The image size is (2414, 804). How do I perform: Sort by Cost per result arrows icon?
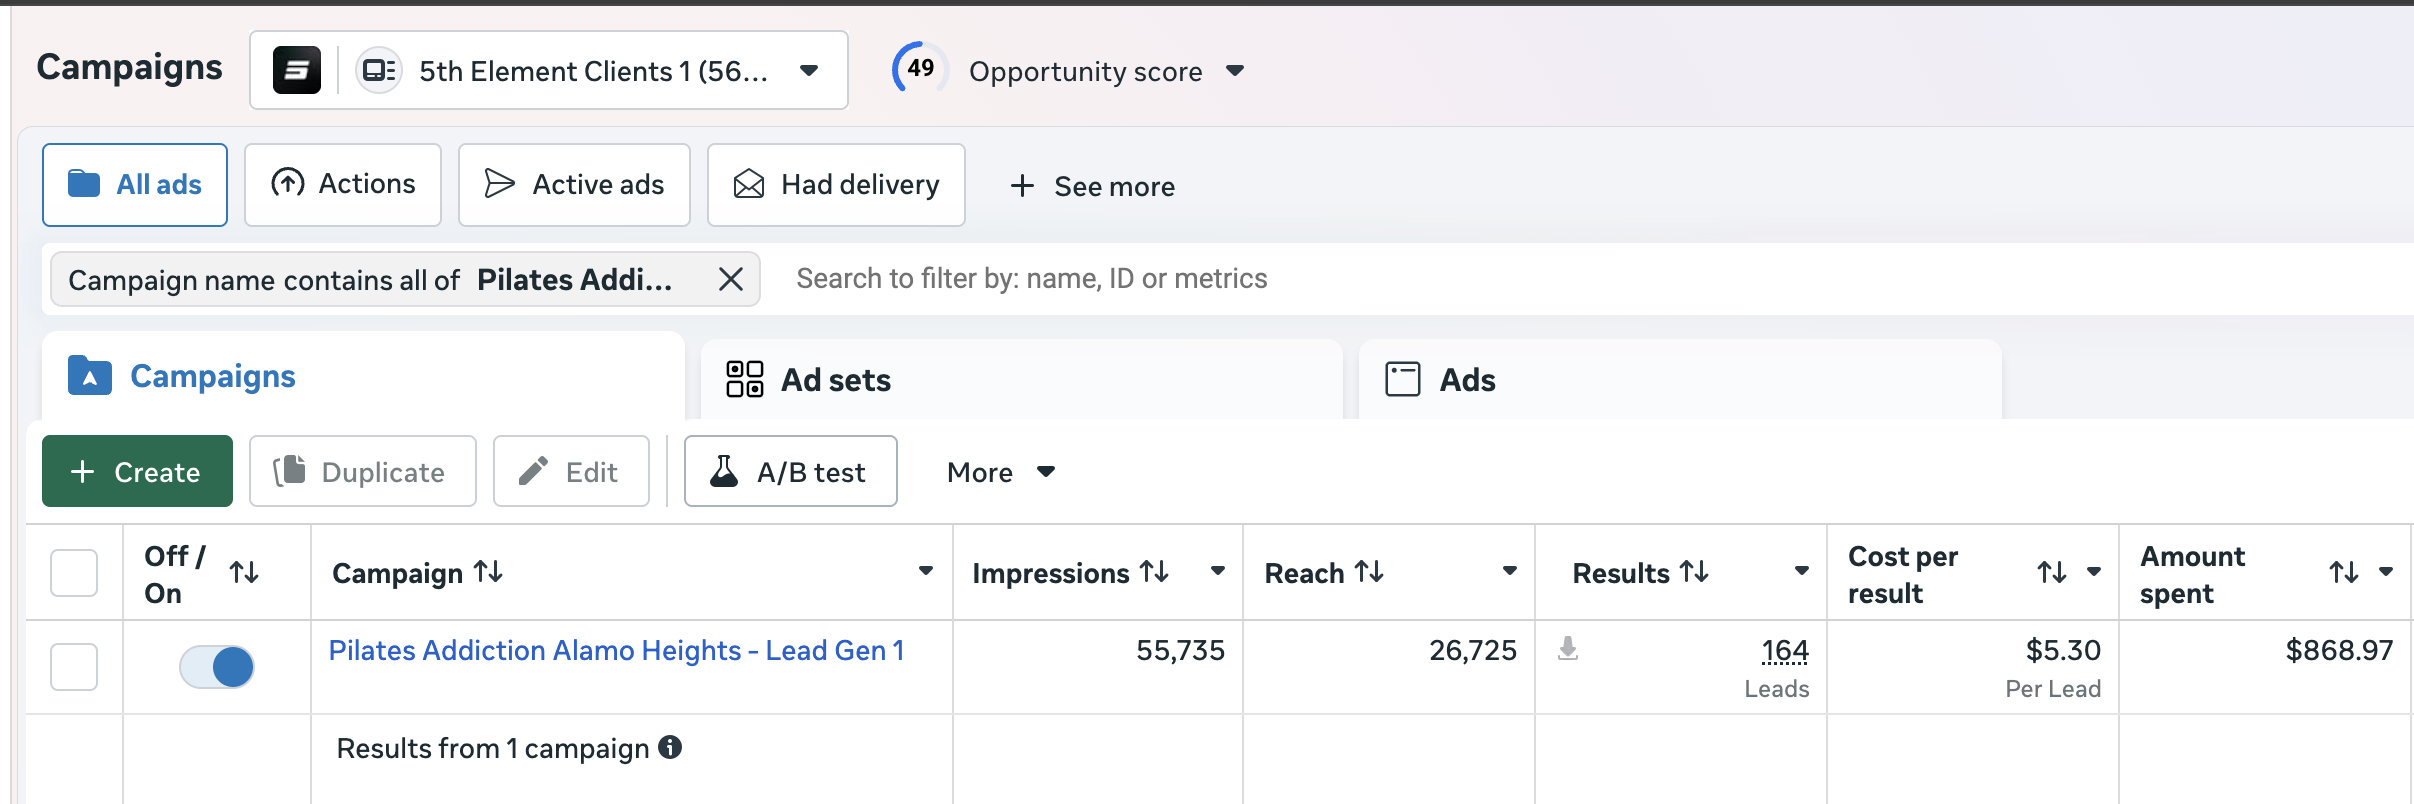pos(2052,572)
